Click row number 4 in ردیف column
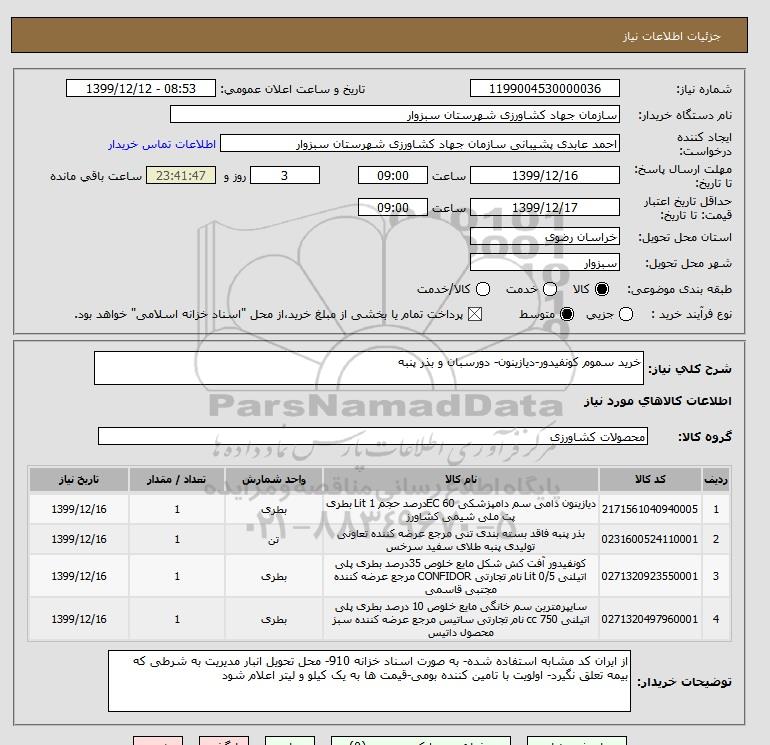Screen dimensions: 770x745 [x=716, y=619]
